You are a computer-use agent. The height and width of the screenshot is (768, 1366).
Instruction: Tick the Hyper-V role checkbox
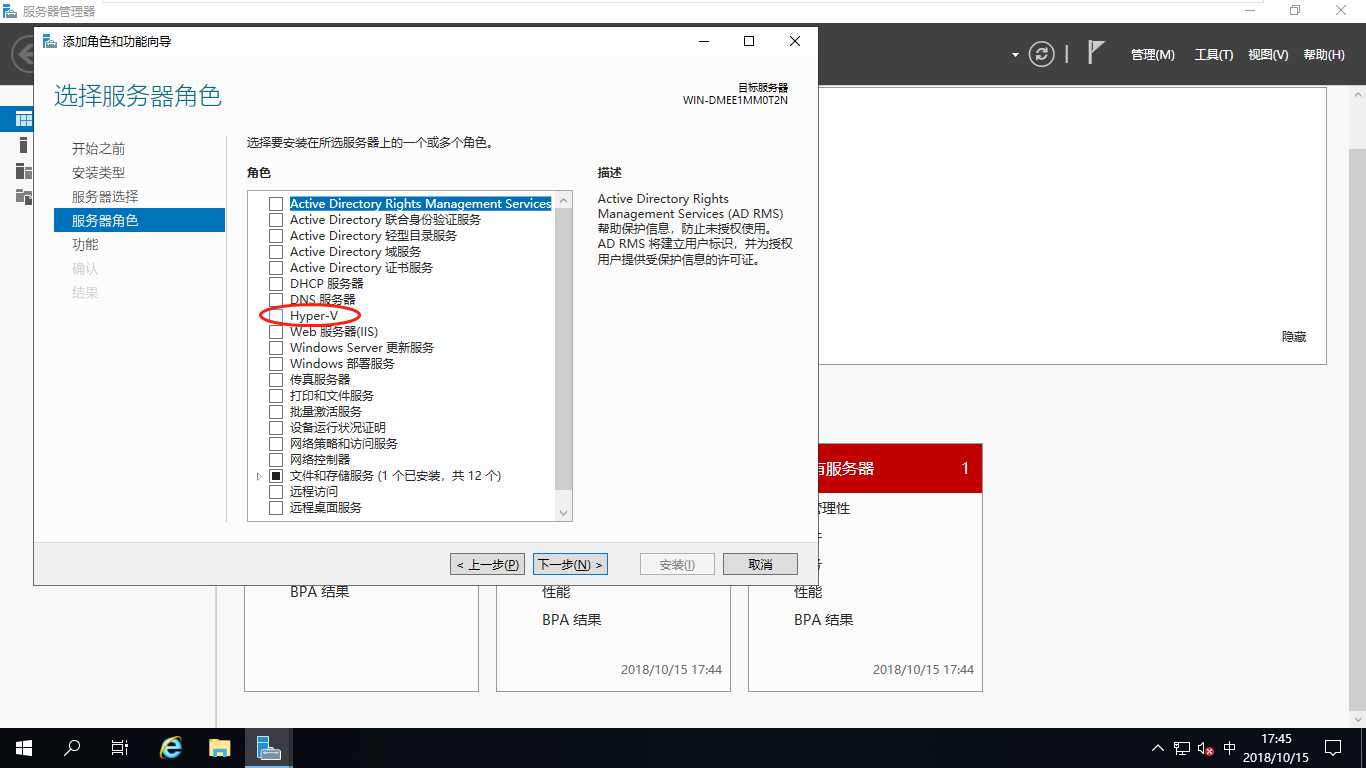tap(276, 316)
